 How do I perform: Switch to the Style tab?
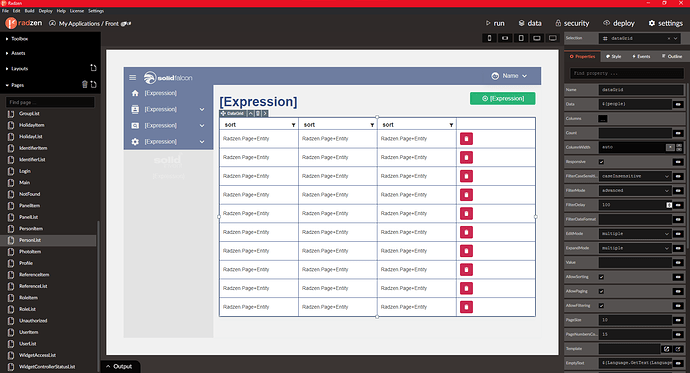(x=614, y=56)
